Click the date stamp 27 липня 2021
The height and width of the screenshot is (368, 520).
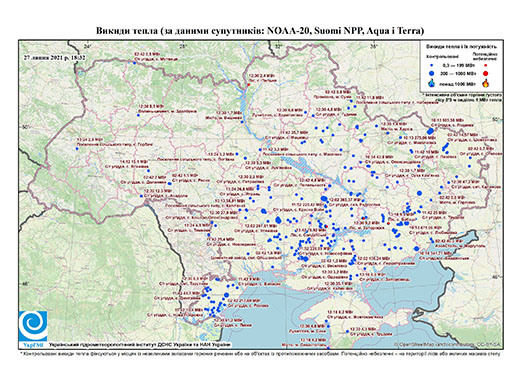[55, 57]
